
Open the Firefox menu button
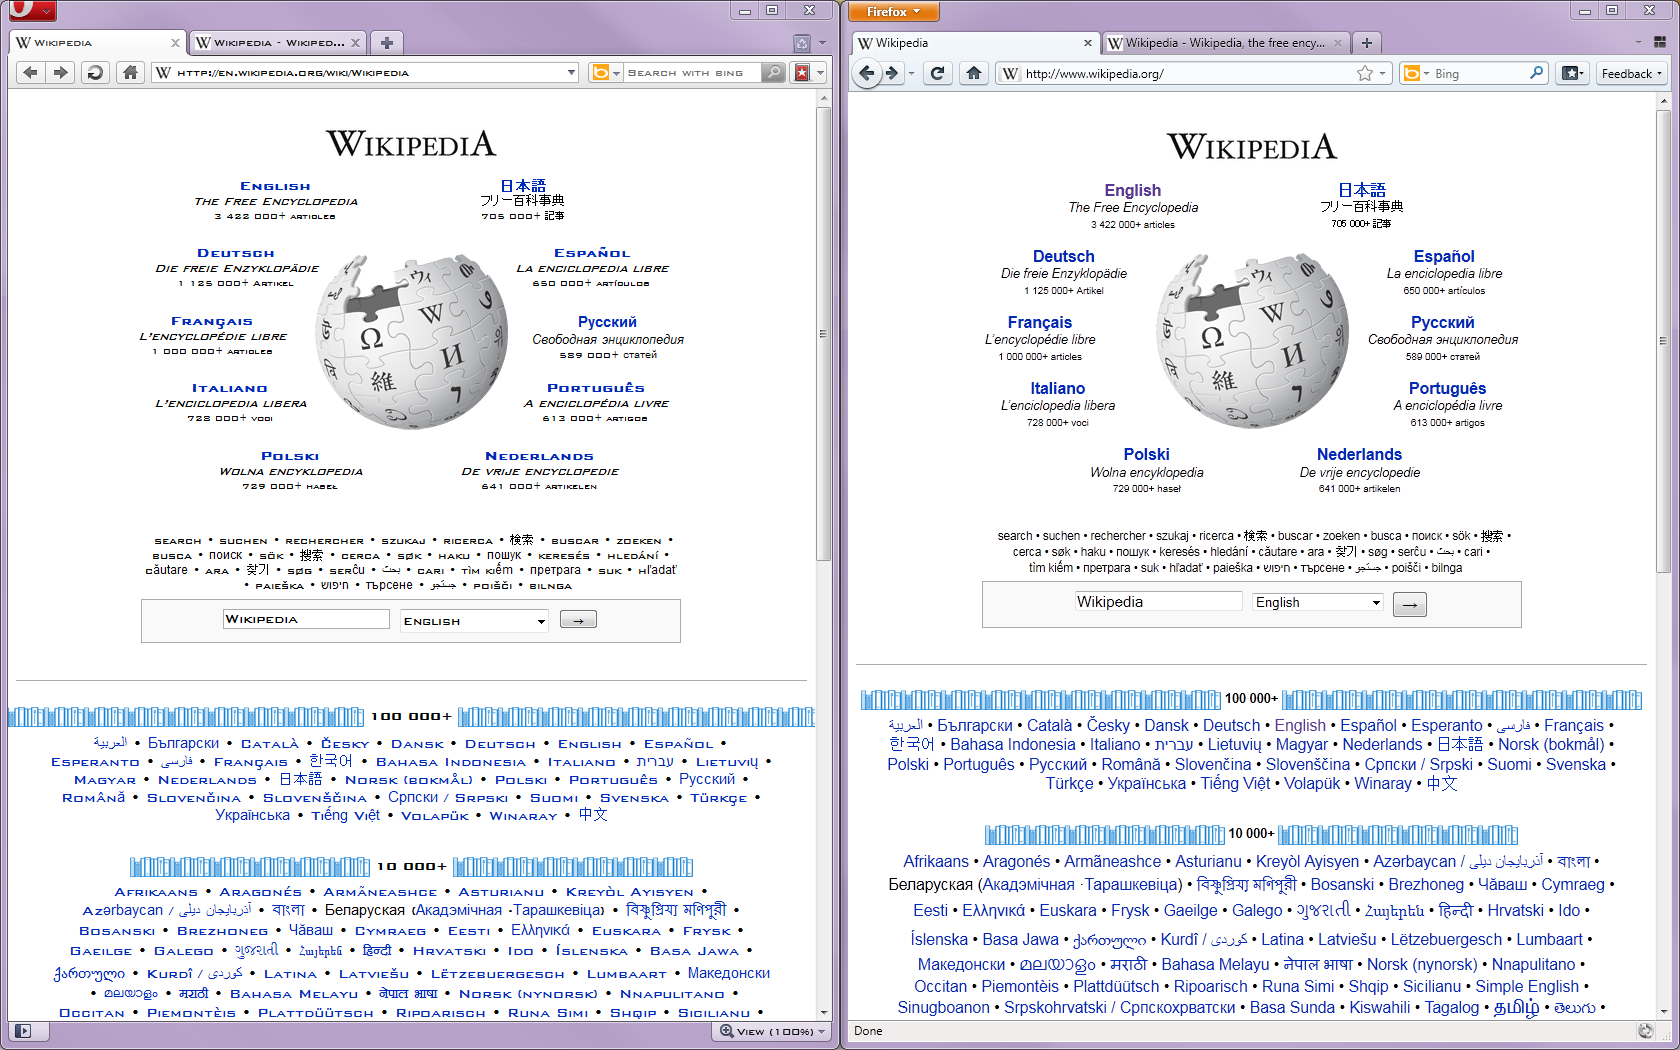[895, 11]
